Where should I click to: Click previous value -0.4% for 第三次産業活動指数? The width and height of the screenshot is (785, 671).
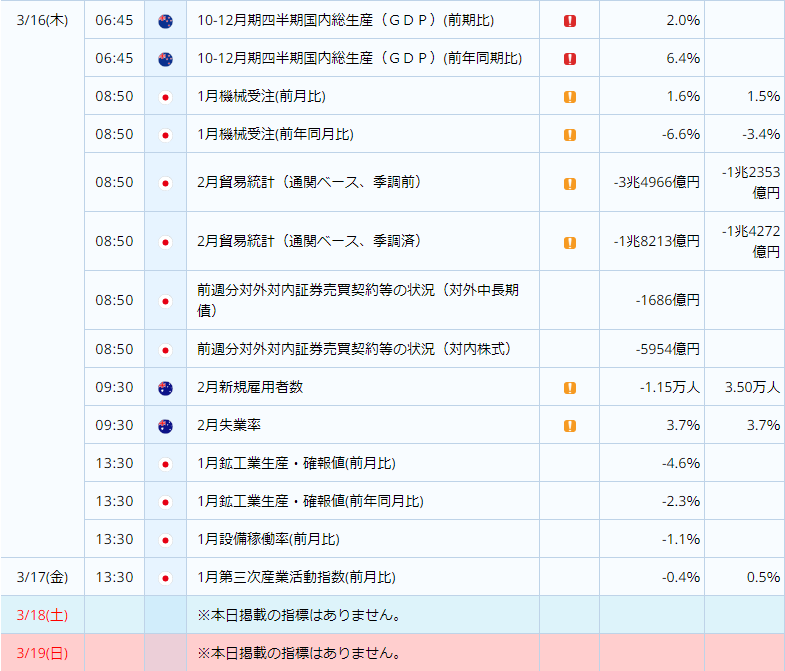click(x=681, y=577)
